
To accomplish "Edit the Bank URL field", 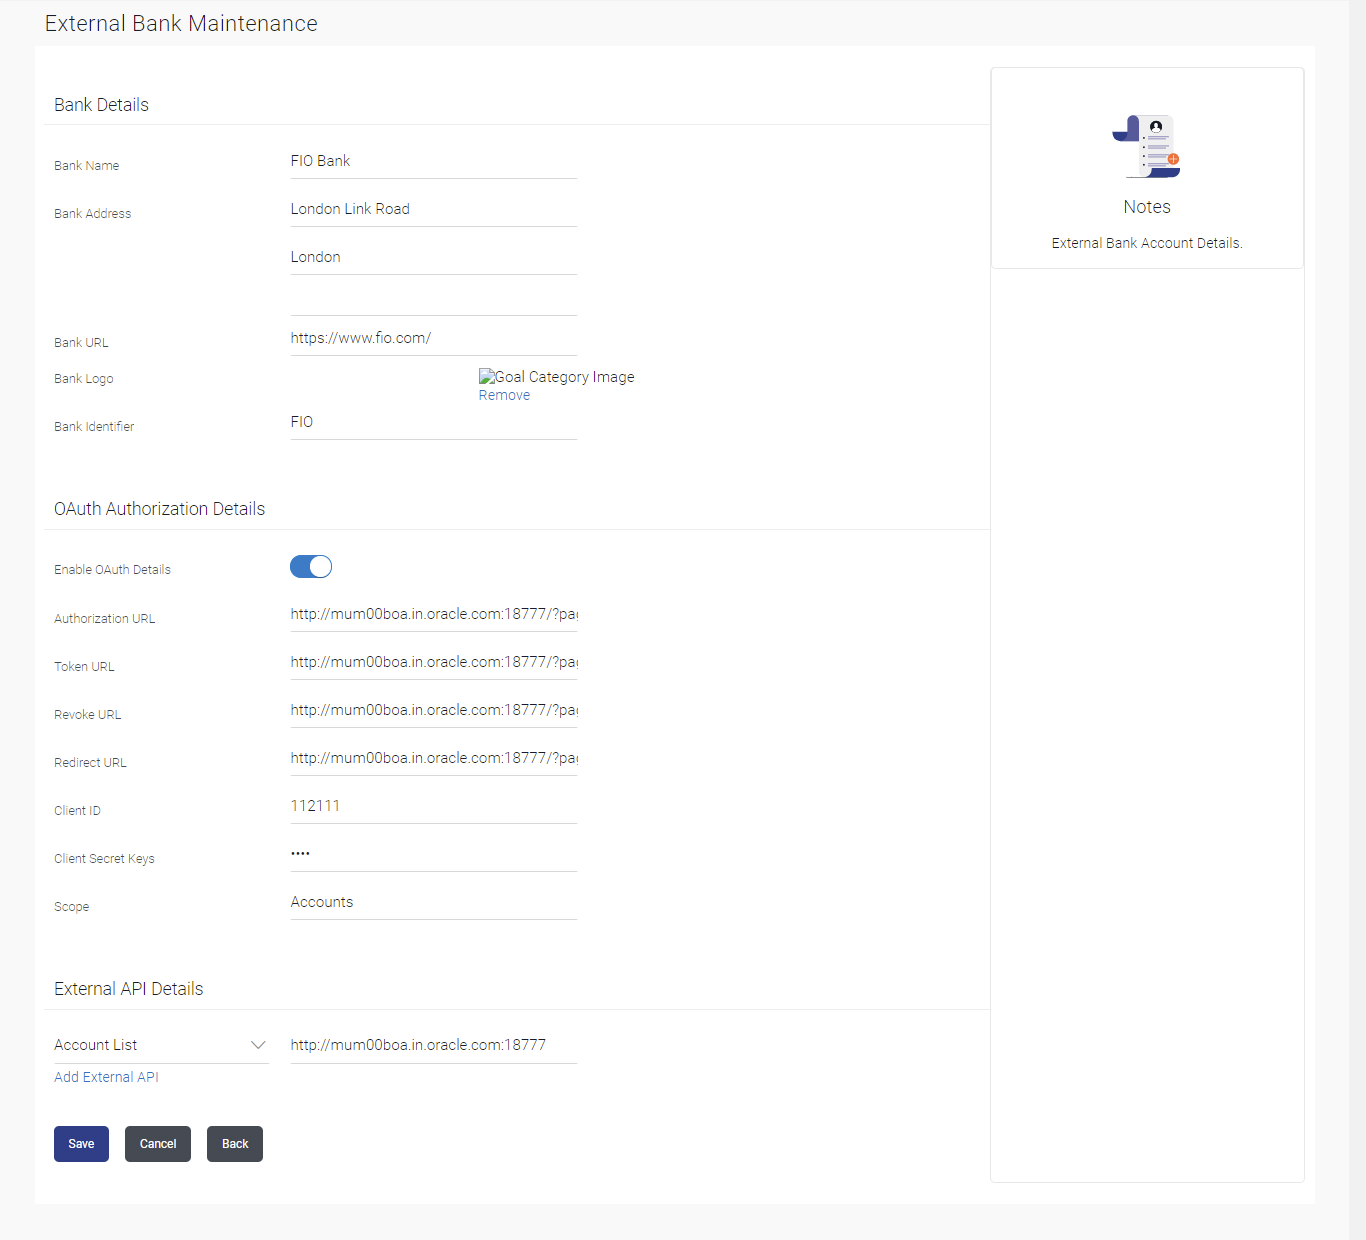I will pyautogui.click(x=434, y=338).
